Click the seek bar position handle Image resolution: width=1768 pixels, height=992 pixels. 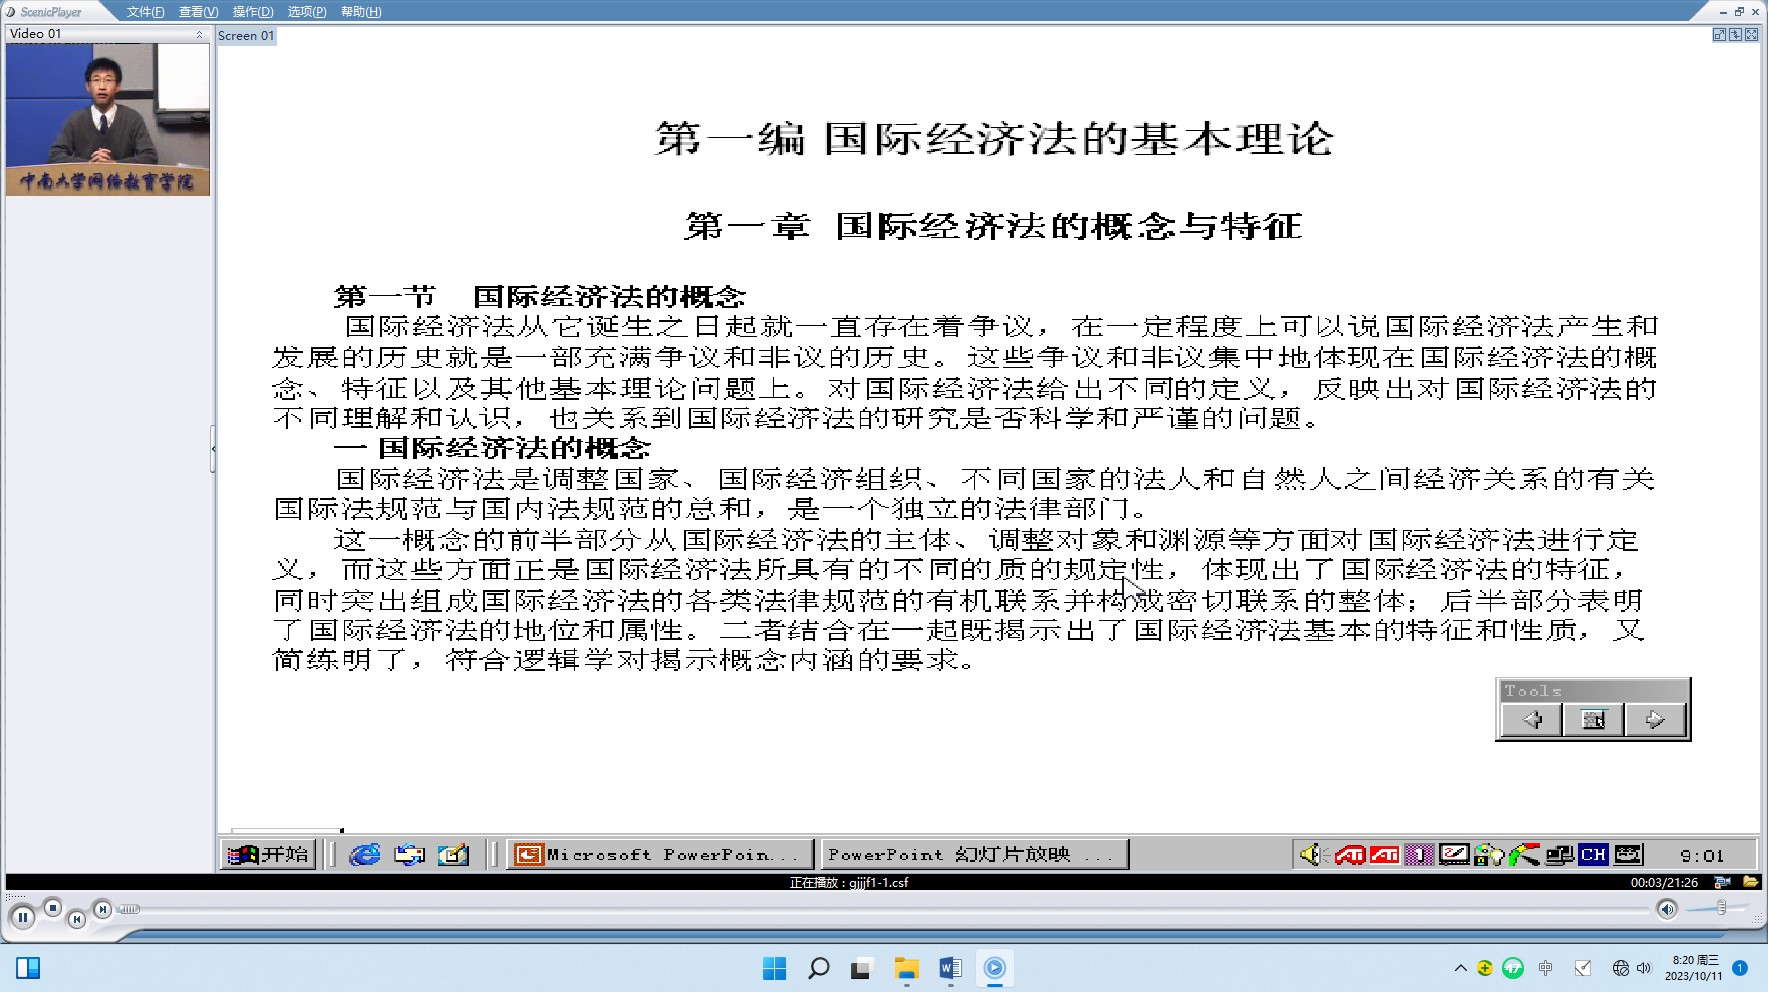pyautogui.click(x=128, y=909)
